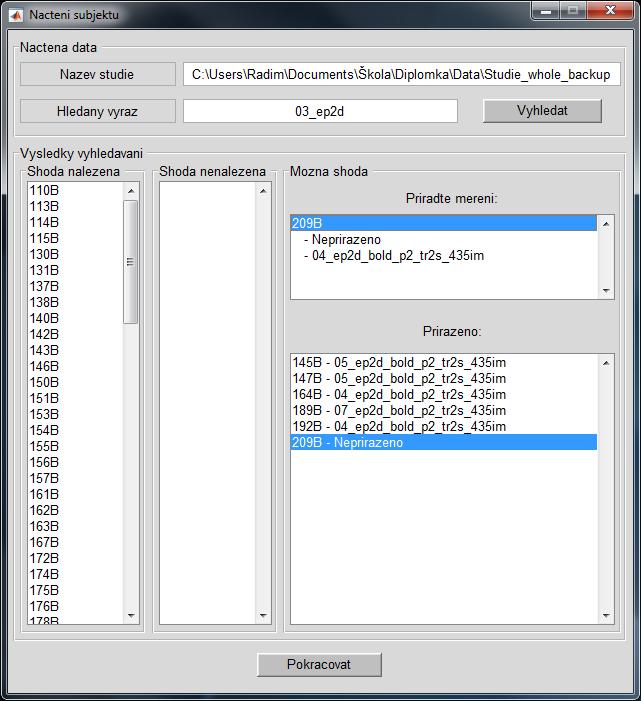Select subject 155B in the list
Screen dimensions: 641x701
click(75, 446)
